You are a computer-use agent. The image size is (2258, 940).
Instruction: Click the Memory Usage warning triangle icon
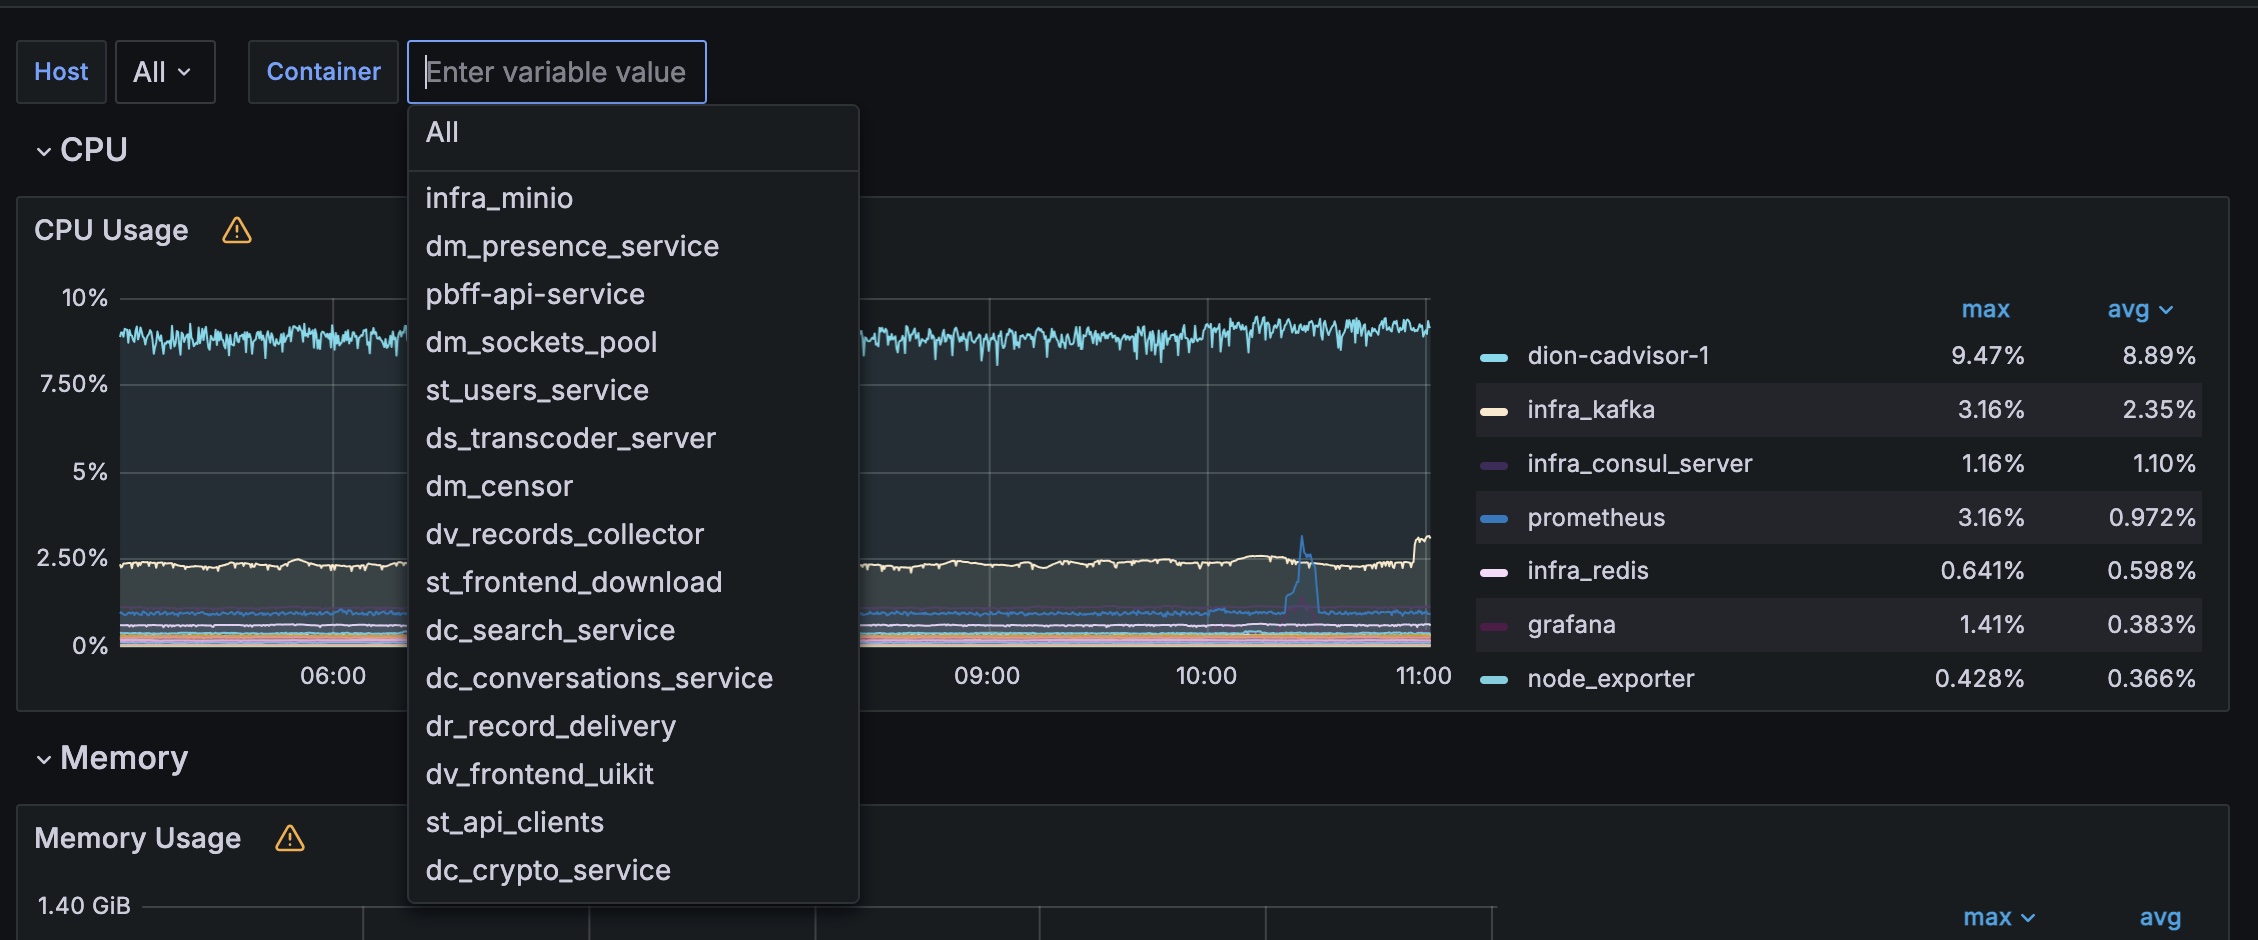[290, 838]
